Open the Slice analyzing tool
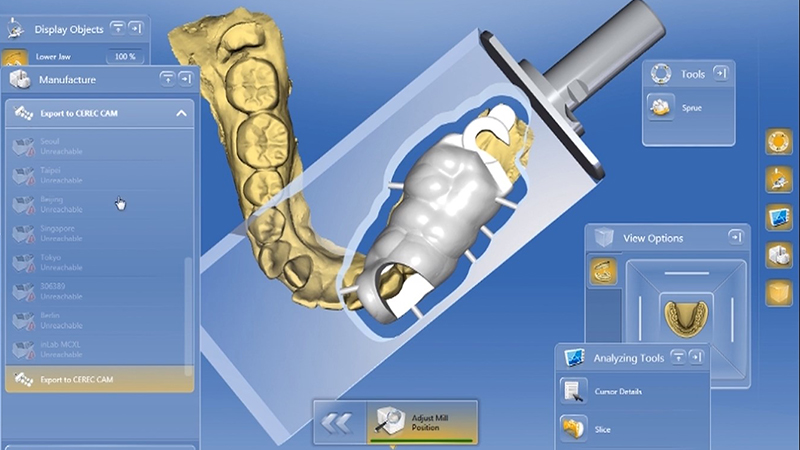 (x=573, y=428)
